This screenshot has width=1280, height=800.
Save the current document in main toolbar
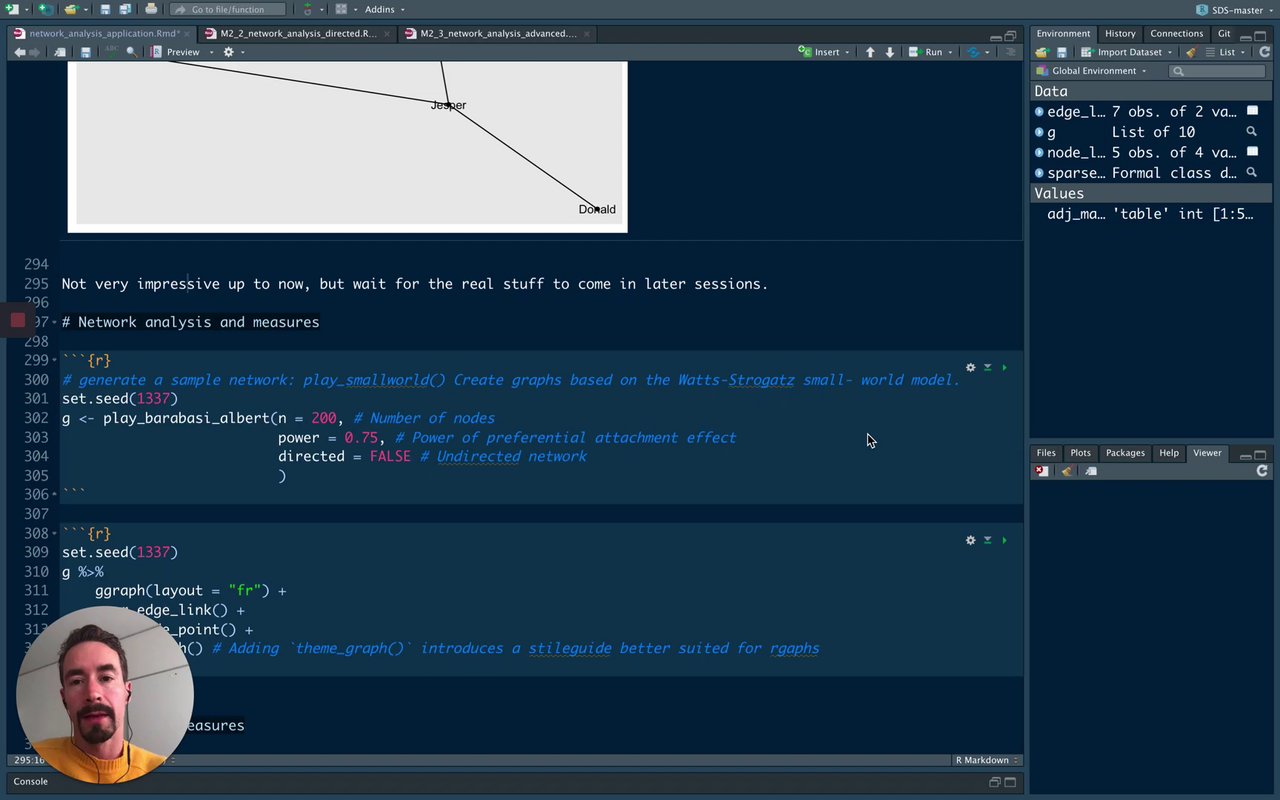(105, 9)
